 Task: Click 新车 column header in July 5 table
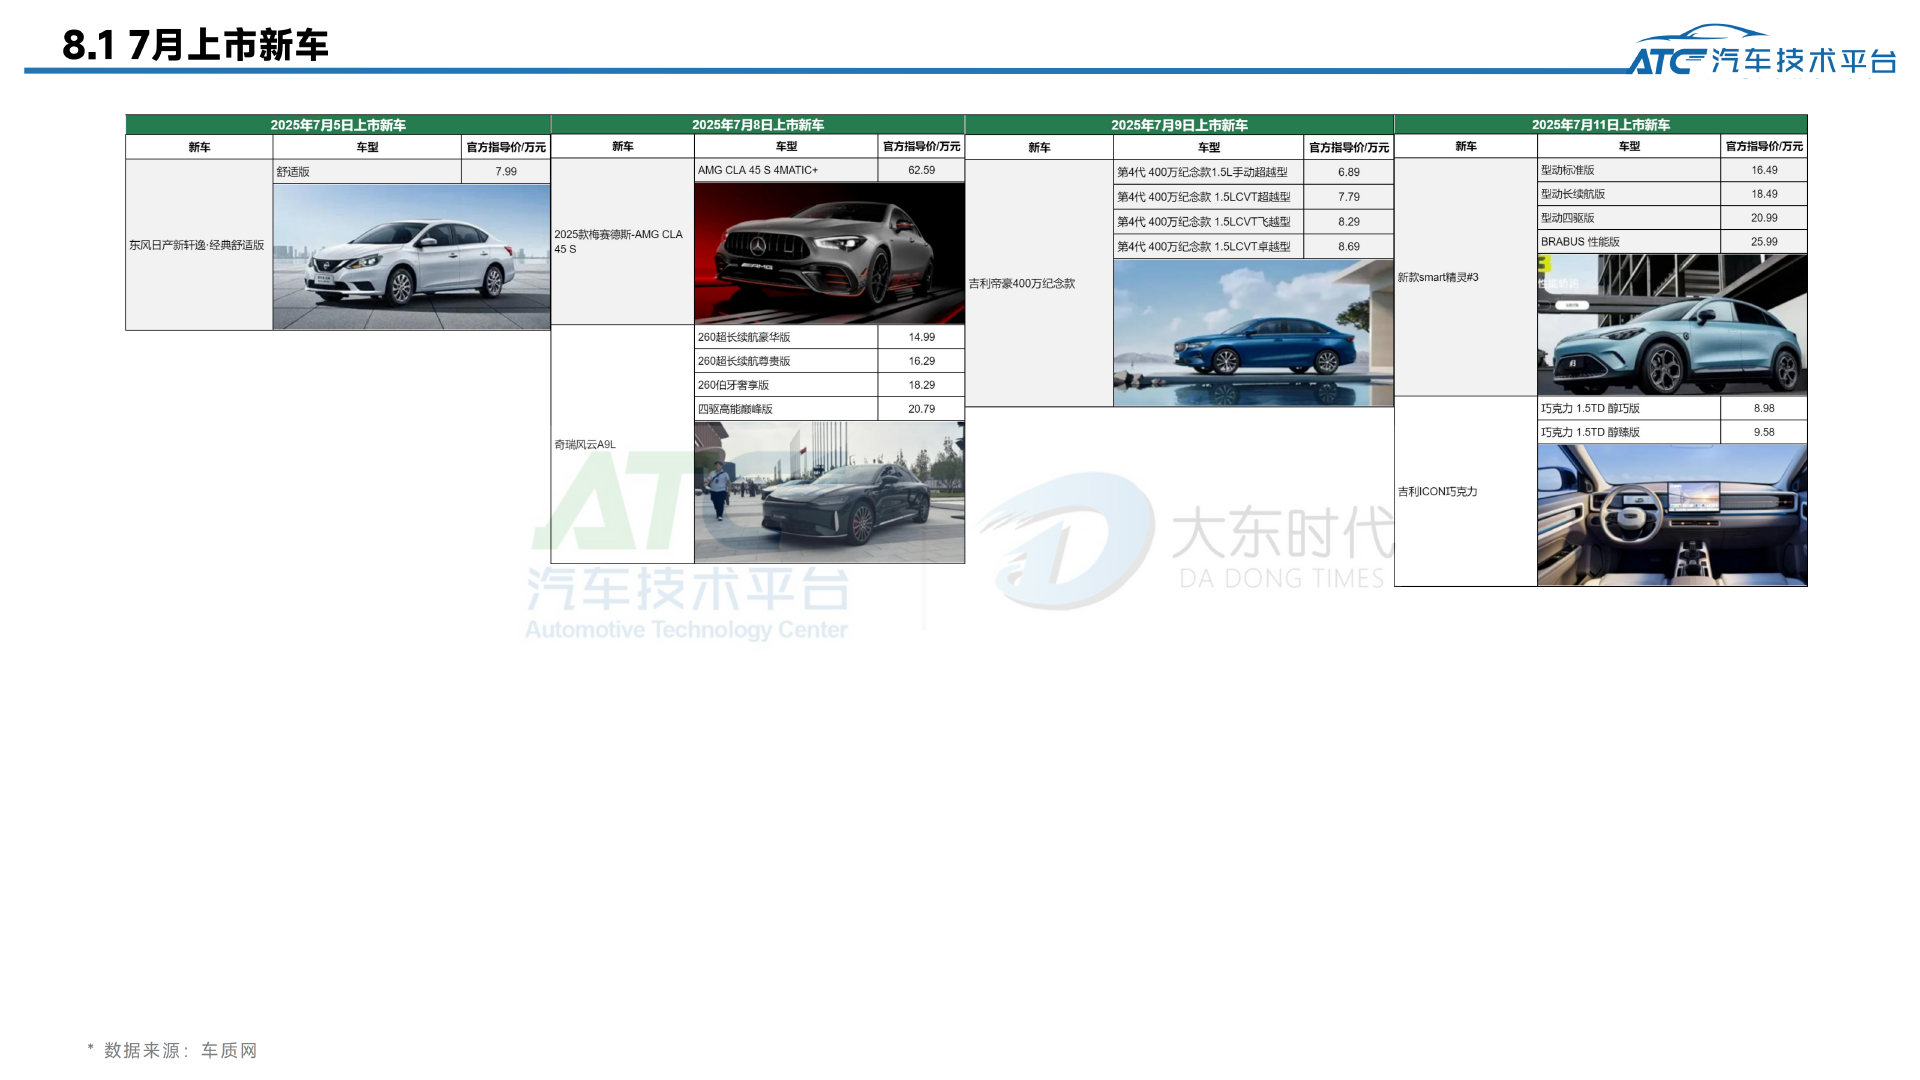(199, 147)
